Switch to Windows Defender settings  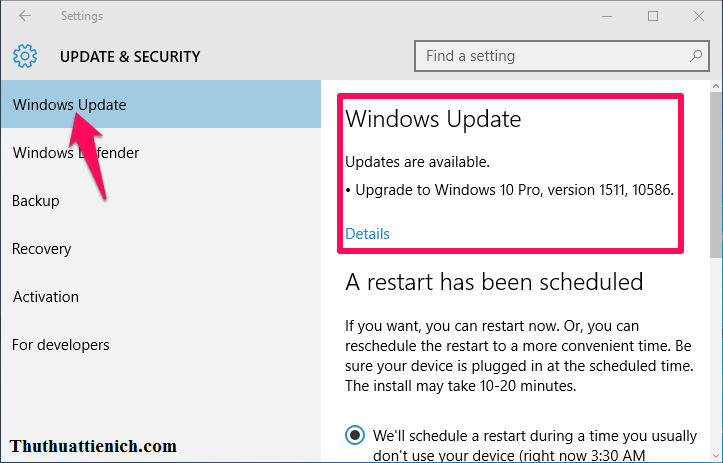tap(76, 153)
